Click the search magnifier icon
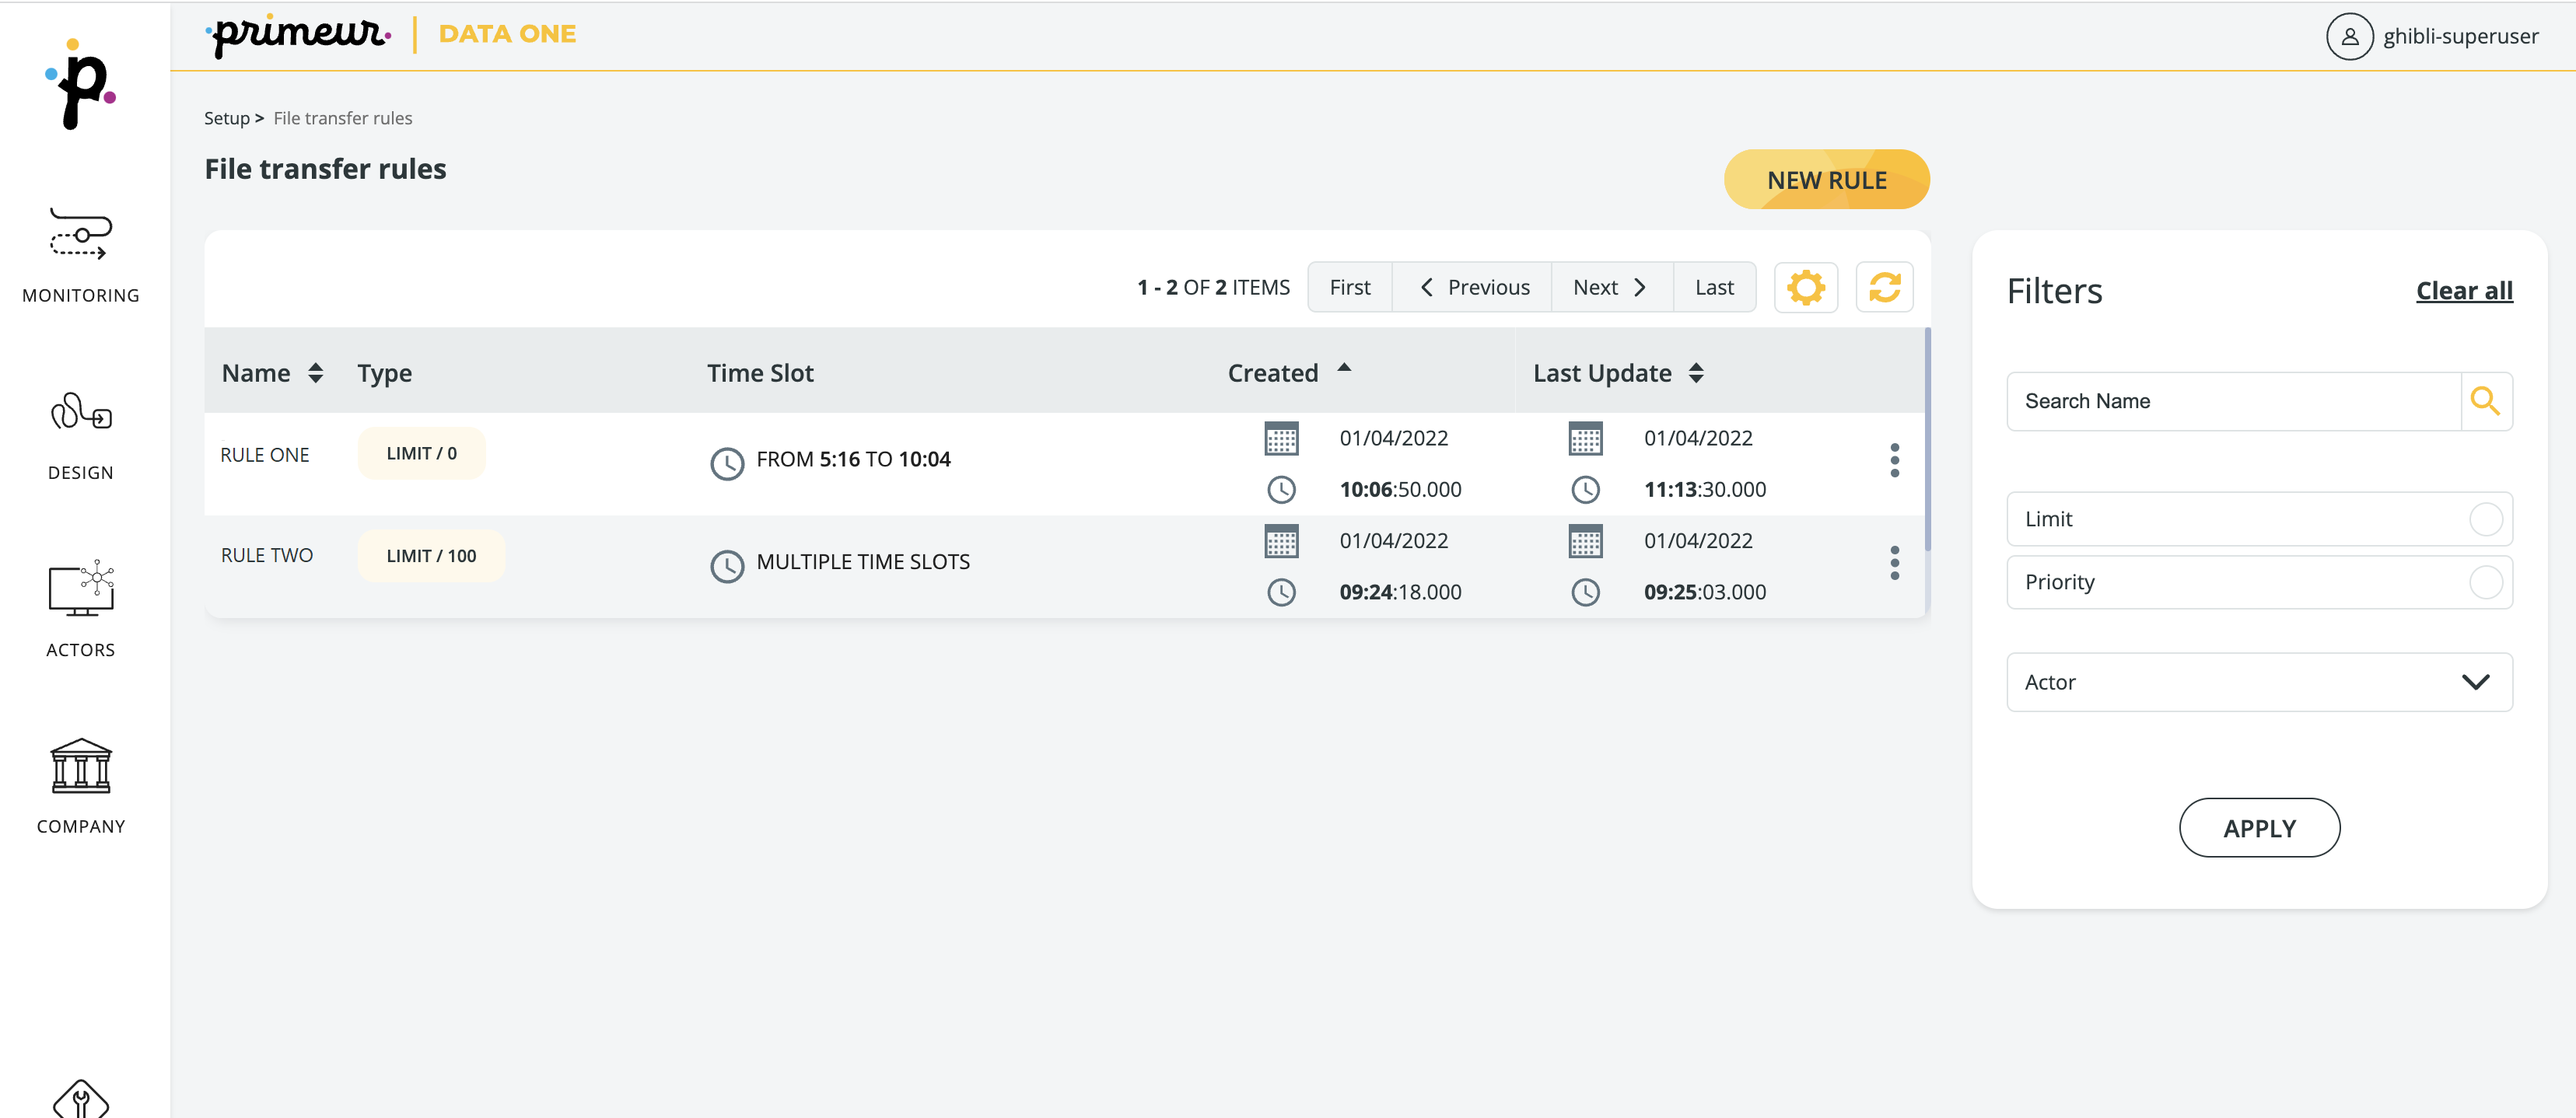 tap(2485, 401)
